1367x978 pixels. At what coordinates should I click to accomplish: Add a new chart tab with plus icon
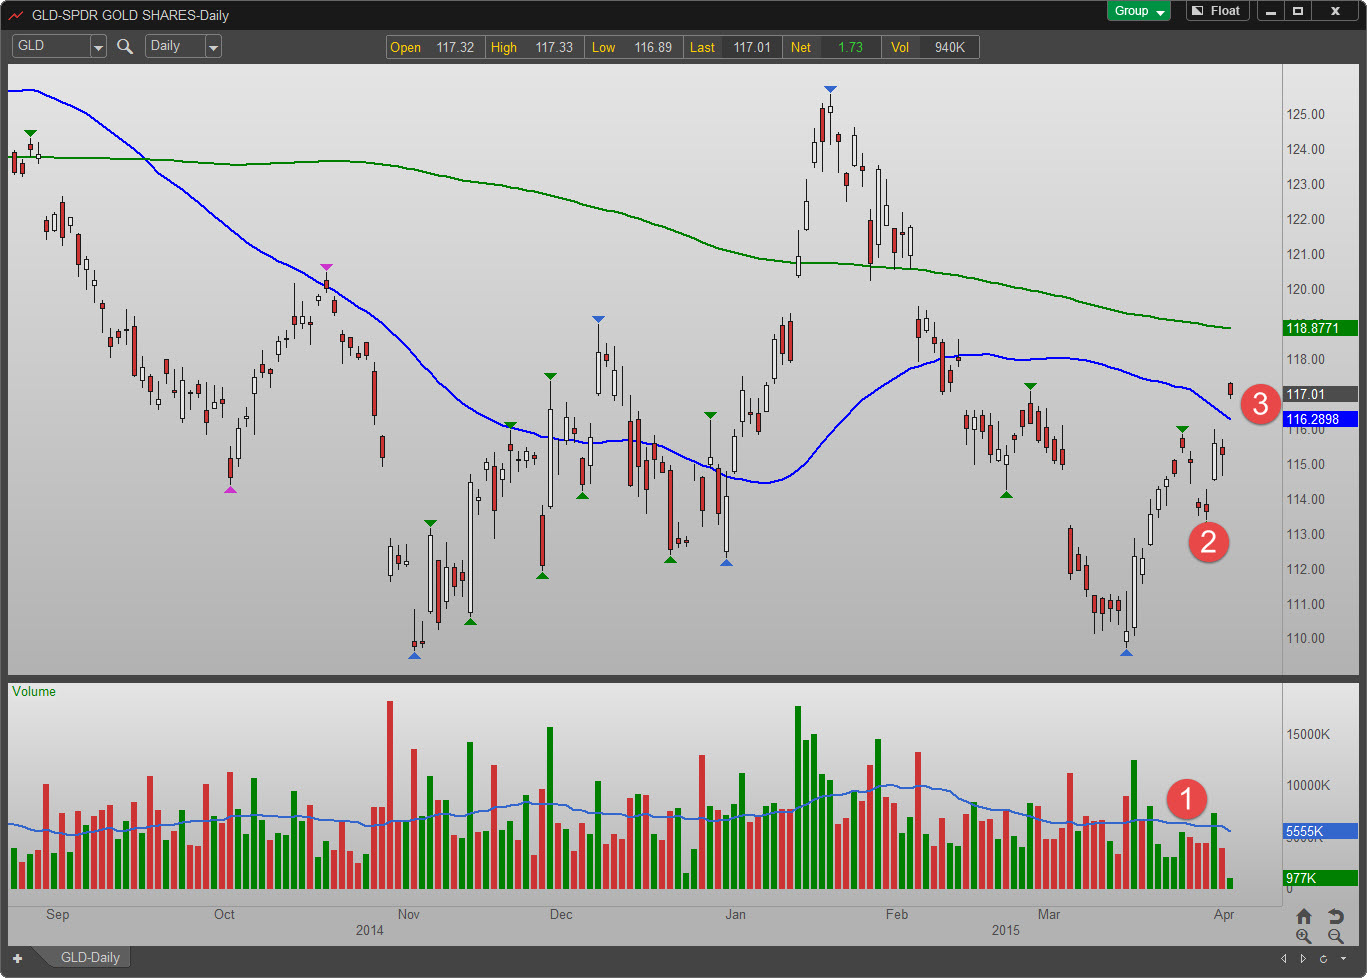pos(17,958)
